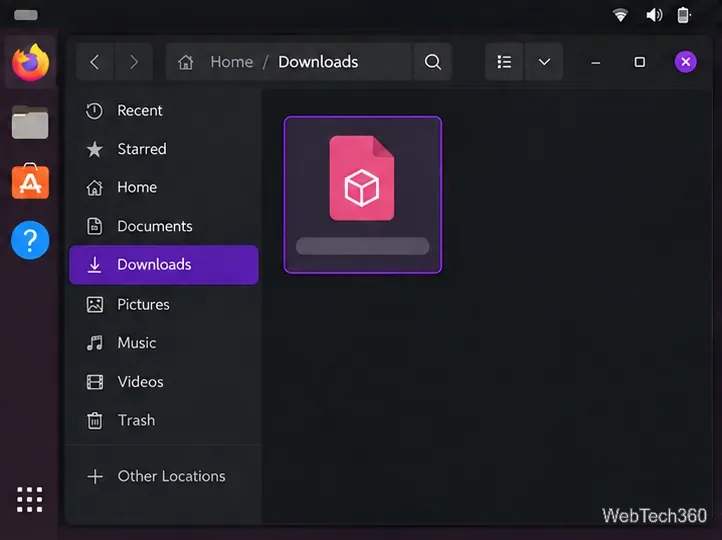Click the volume speaker icon in the top bar
The image size is (722, 540).
pyautogui.click(x=654, y=15)
